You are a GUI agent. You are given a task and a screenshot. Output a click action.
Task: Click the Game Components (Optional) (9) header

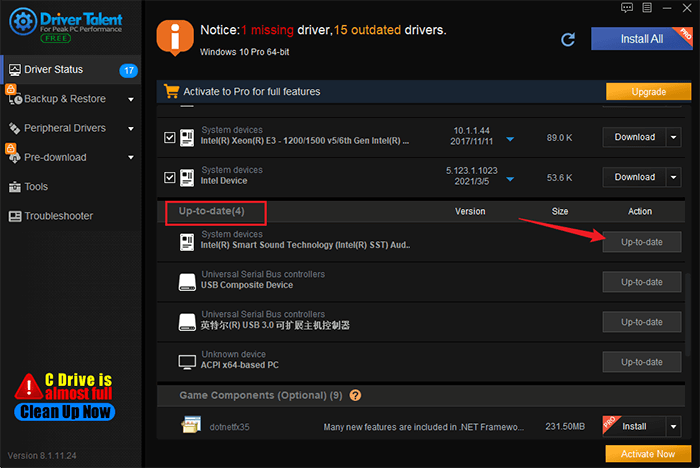pos(261,395)
